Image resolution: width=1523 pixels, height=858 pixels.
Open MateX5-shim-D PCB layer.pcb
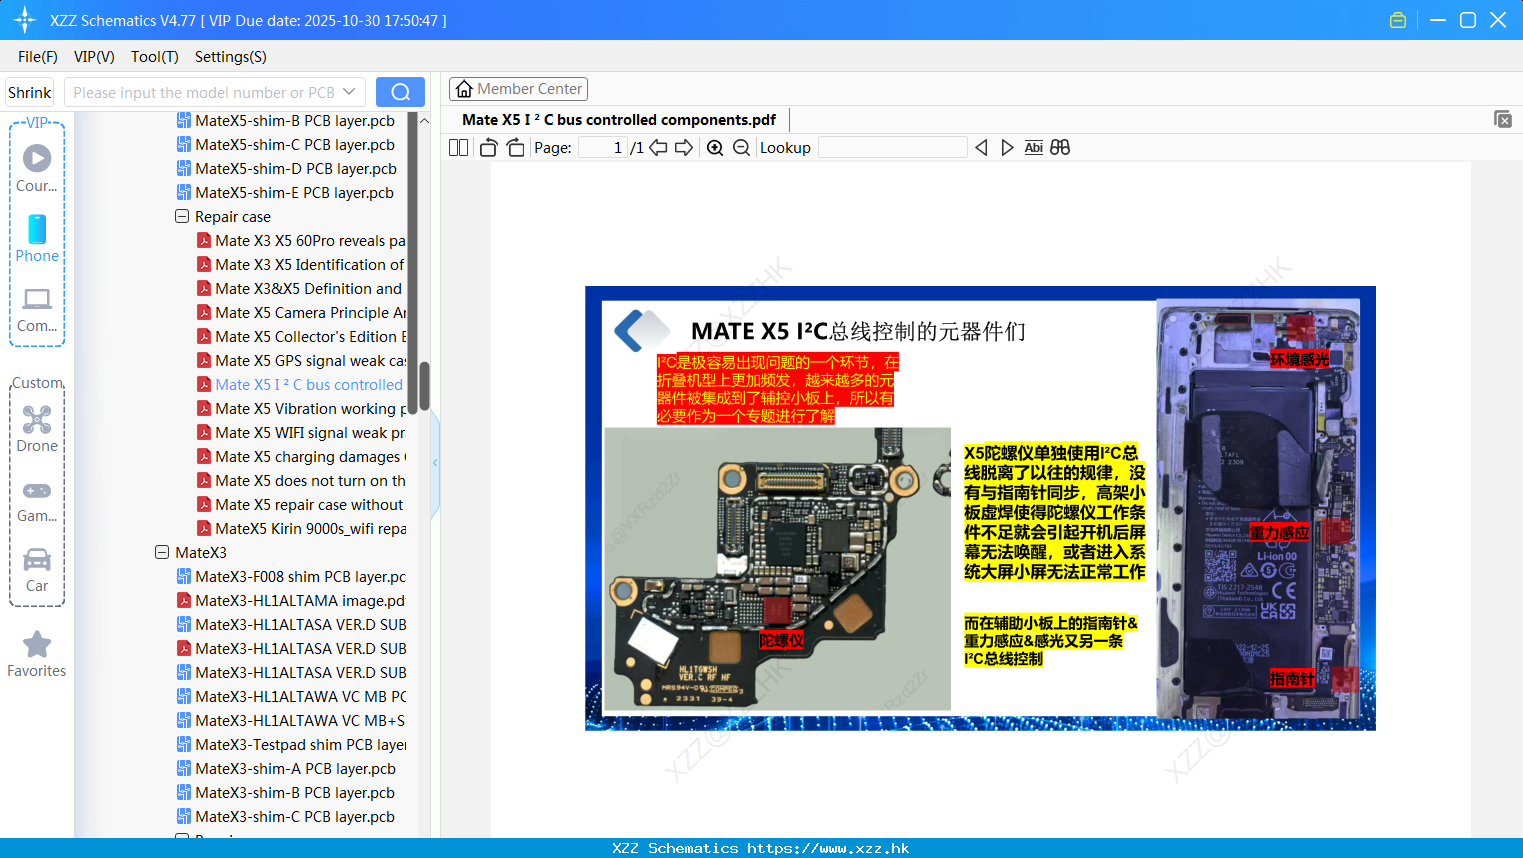coord(286,168)
